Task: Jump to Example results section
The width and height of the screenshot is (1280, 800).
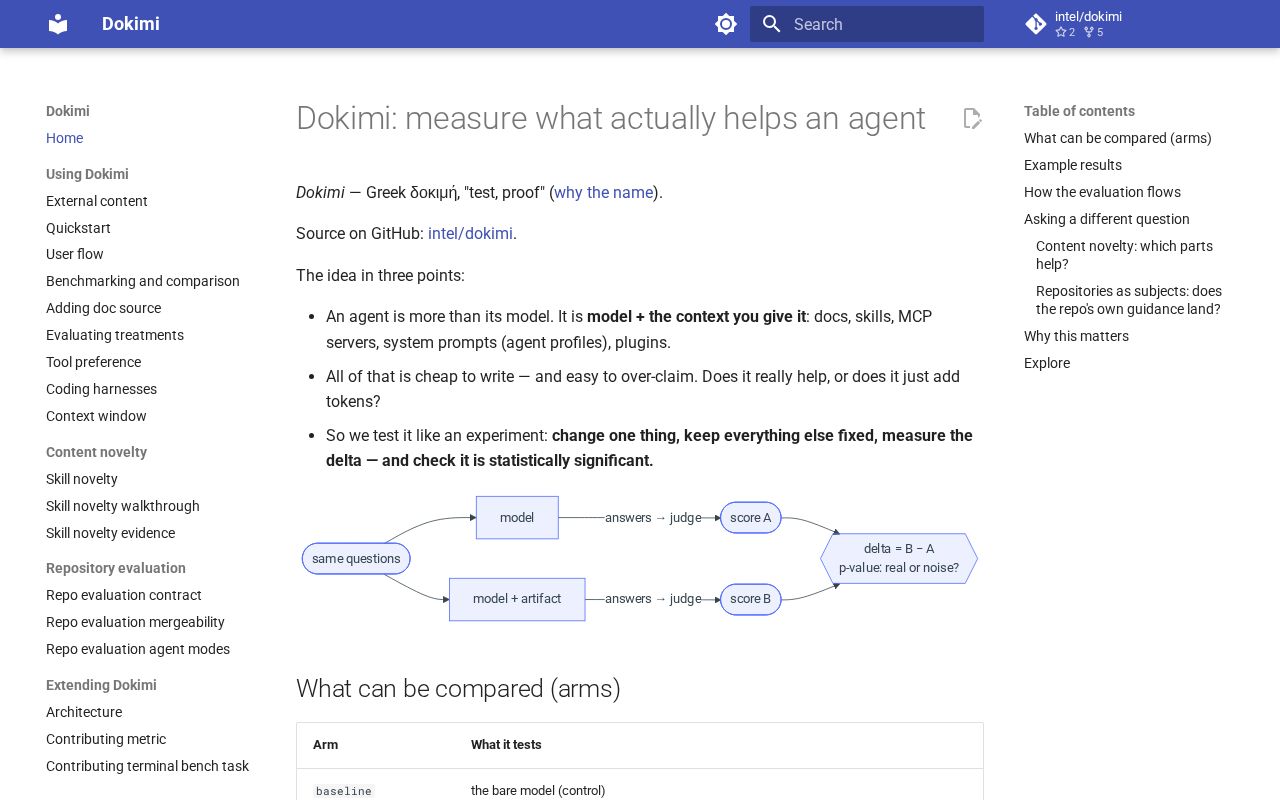Action: click(x=1073, y=165)
